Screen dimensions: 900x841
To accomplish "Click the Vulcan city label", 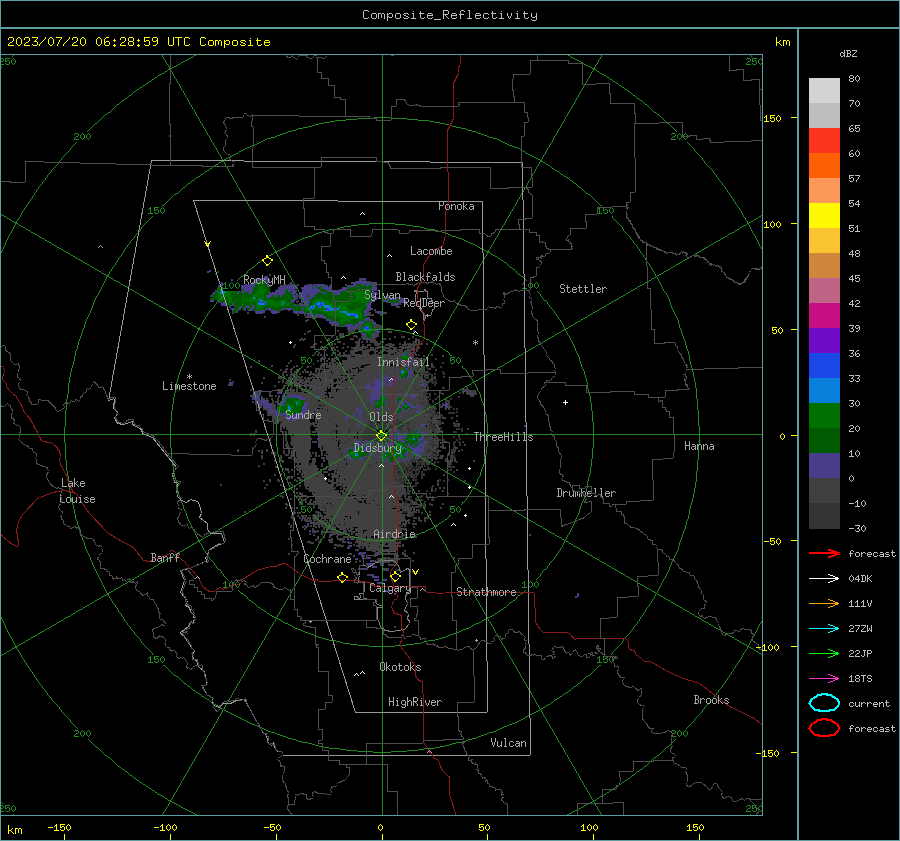I will (x=509, y=743).
